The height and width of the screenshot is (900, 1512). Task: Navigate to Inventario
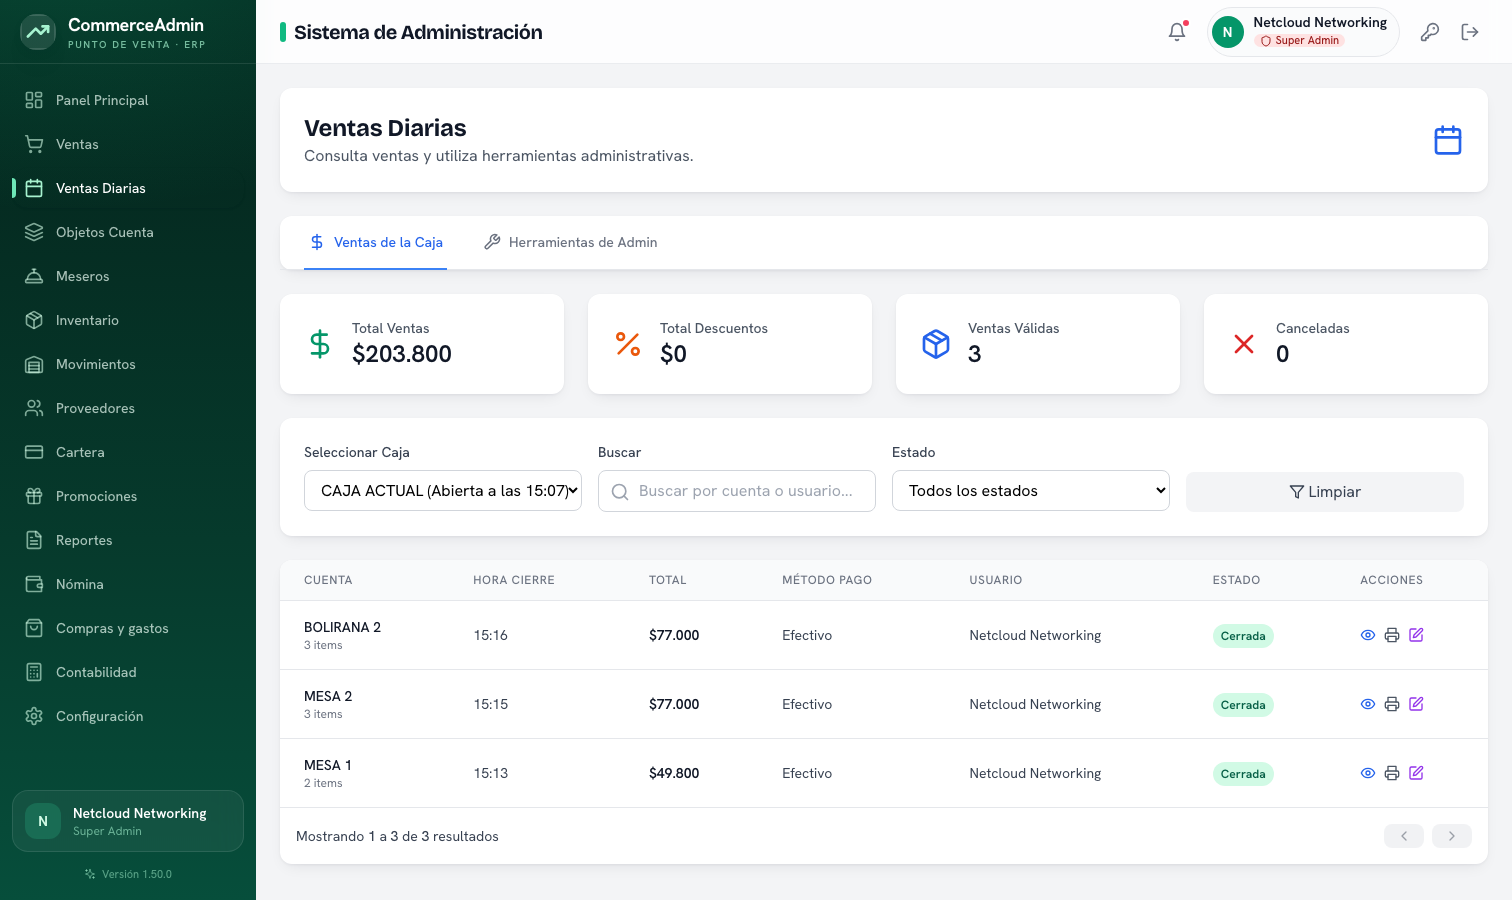pos(128,320)
